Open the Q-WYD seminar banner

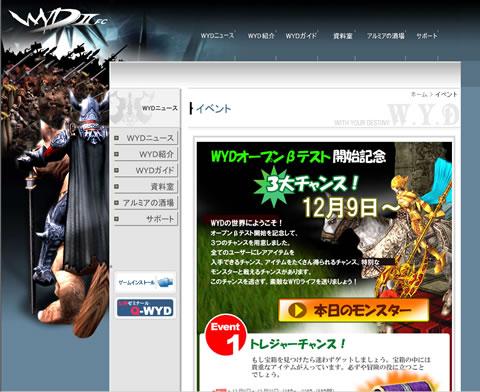point(145,308)
